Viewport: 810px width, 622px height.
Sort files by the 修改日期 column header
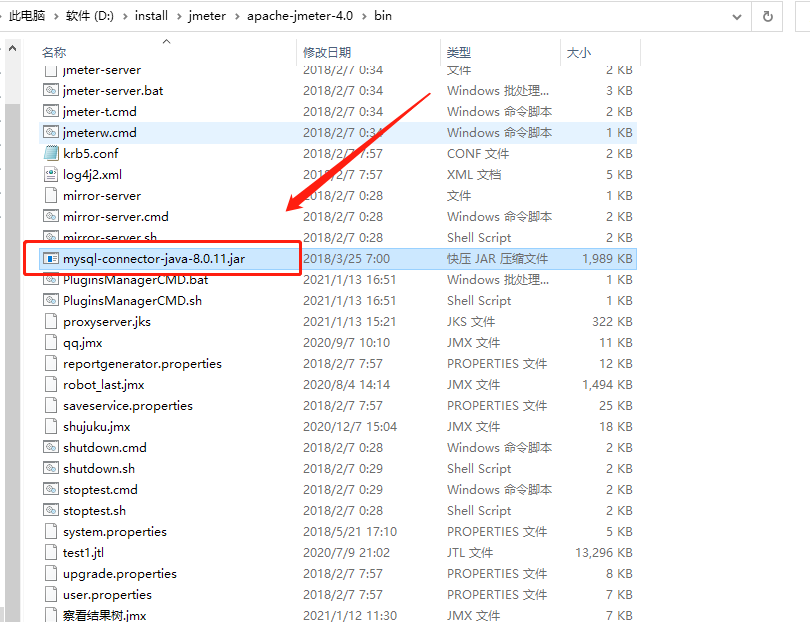pos(327,52)
